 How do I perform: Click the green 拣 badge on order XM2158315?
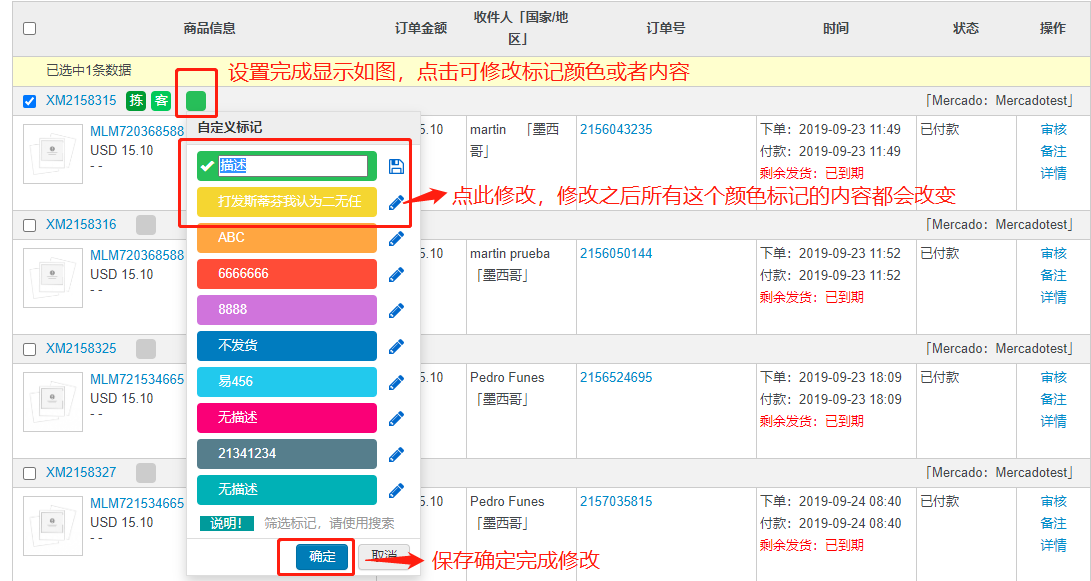click(x=136, y=101)
